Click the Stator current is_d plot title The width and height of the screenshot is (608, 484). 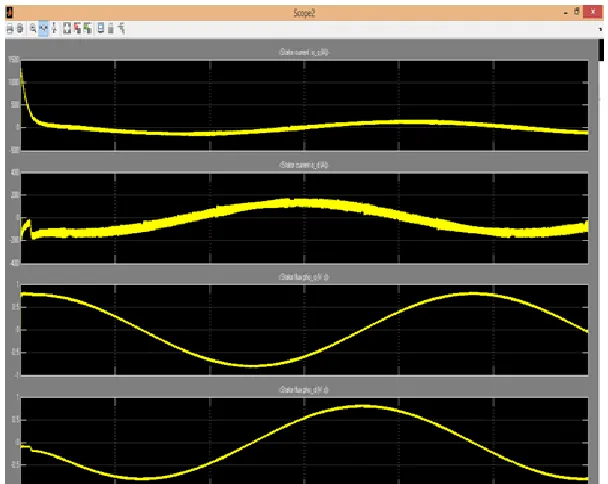coord(304,165)
